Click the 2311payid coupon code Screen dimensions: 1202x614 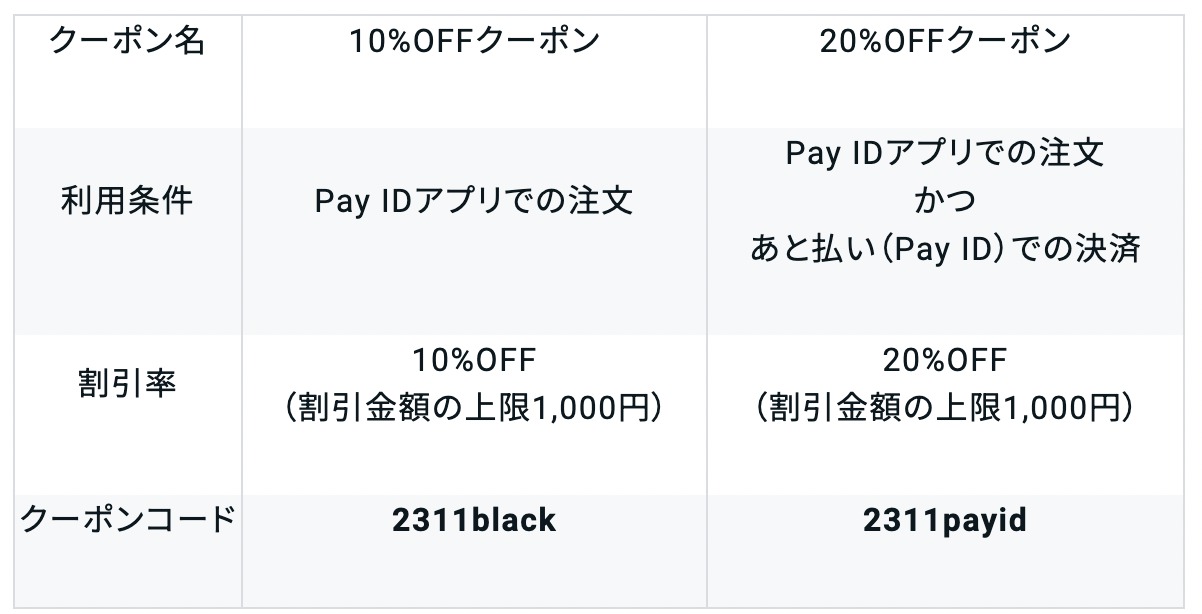945,521
